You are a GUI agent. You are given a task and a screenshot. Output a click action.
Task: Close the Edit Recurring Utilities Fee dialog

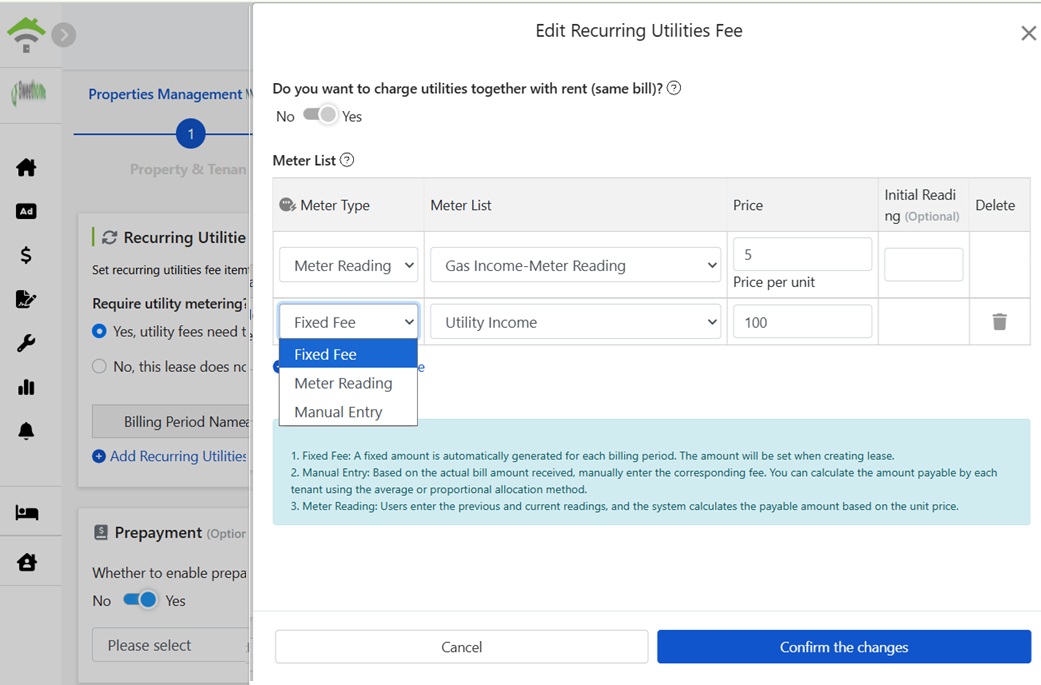[1028, 33]
